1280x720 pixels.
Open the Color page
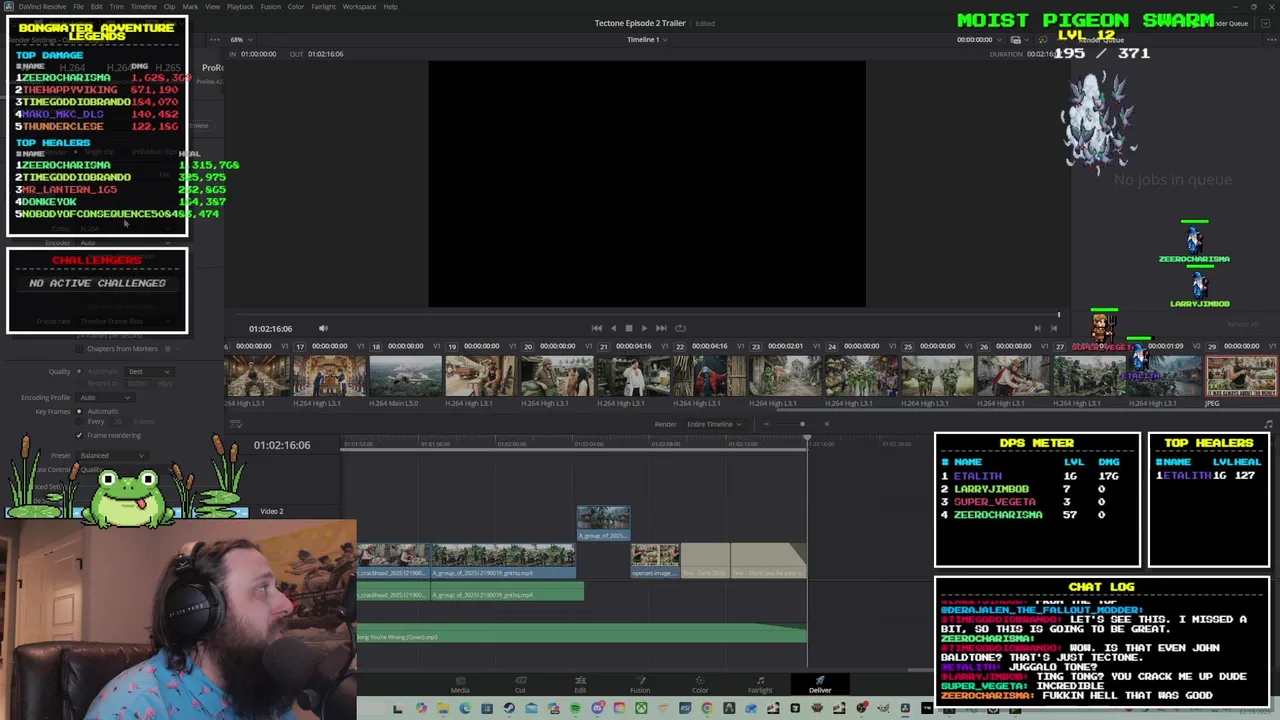point(700,685)
